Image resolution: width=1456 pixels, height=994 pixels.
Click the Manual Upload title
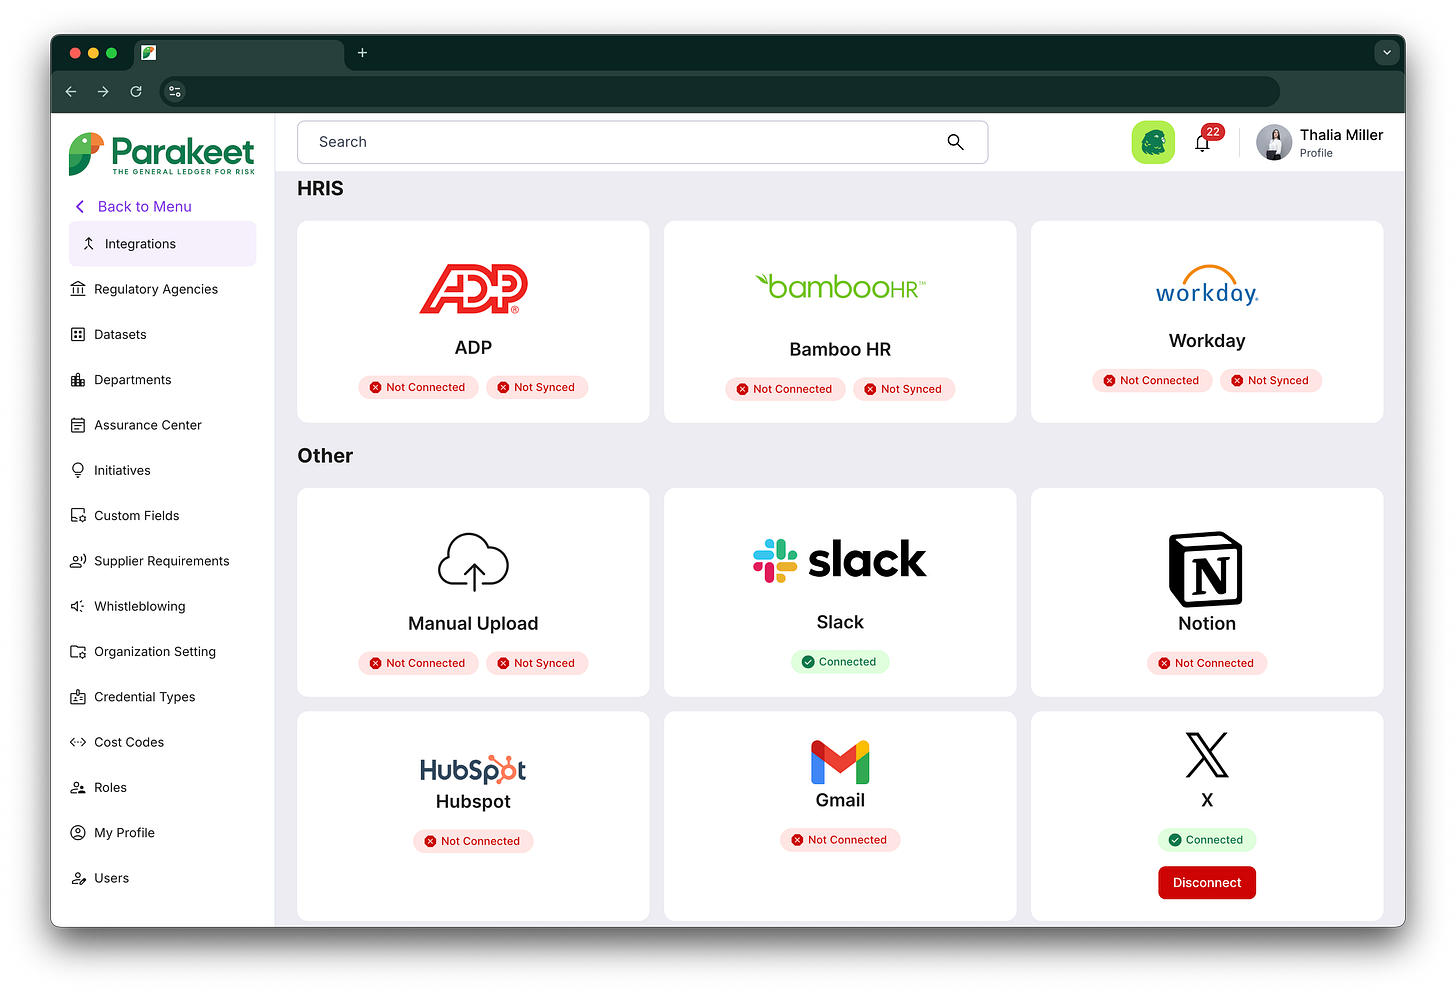pyautogui.click(x=473, y=623)
